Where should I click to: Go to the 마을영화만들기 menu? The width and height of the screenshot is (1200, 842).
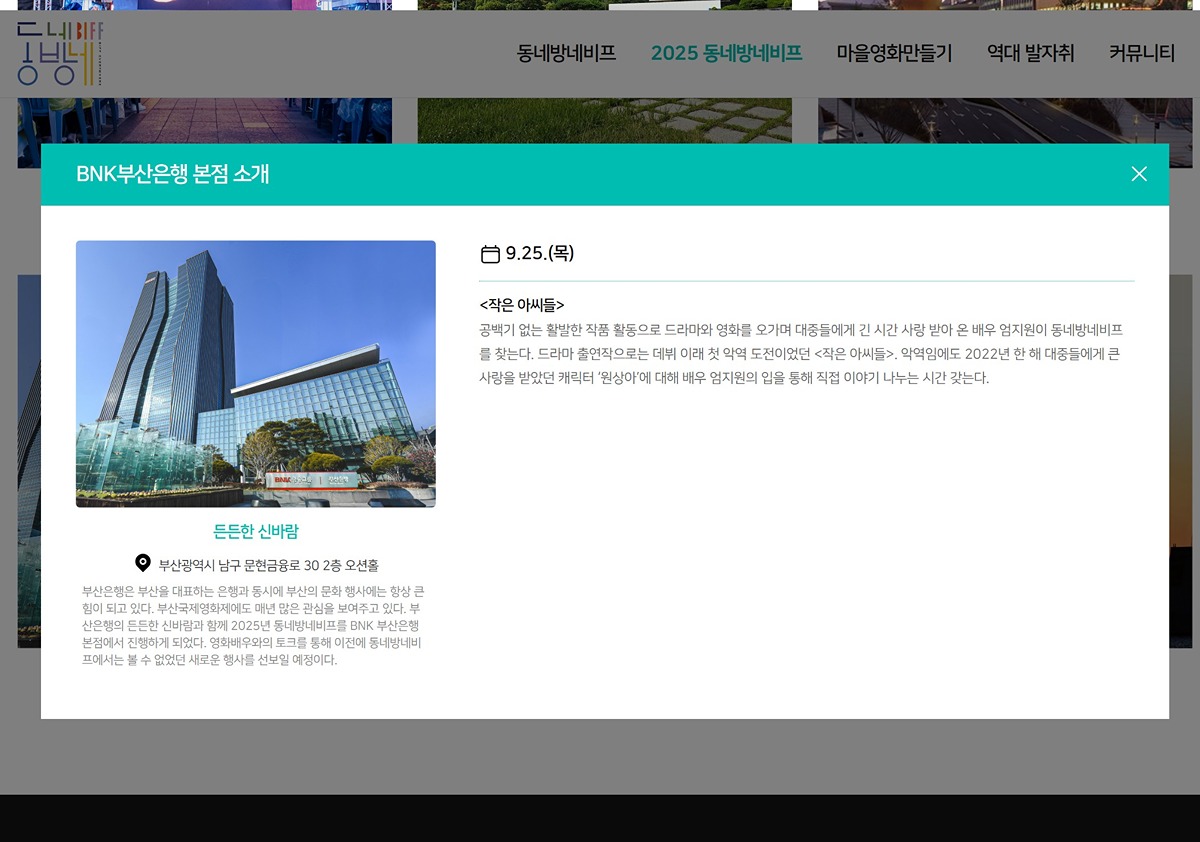pyautogui.click(x=894, y=54)
